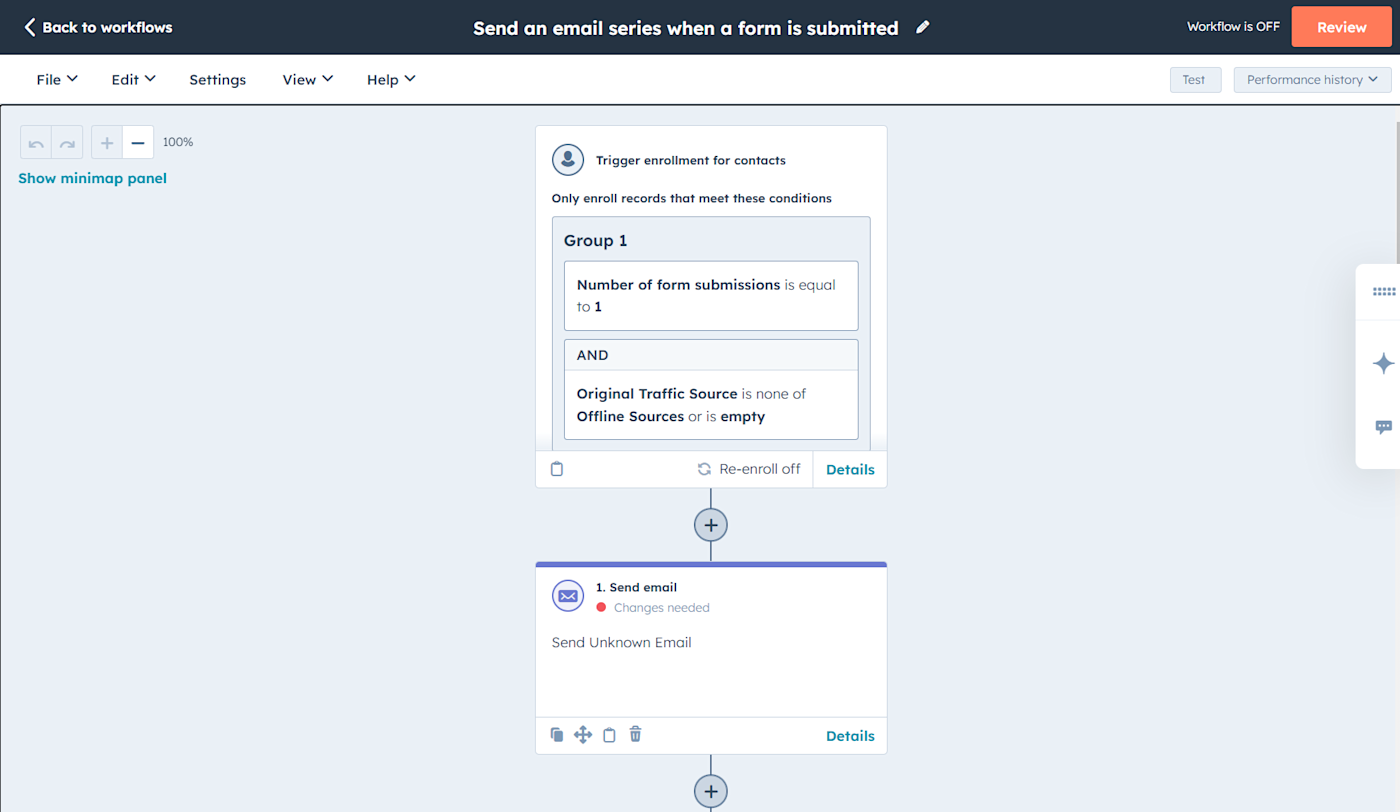Screen dimensions: 1400x812
Task: Open Details of Send email action
Action: (x=850, y=736)
